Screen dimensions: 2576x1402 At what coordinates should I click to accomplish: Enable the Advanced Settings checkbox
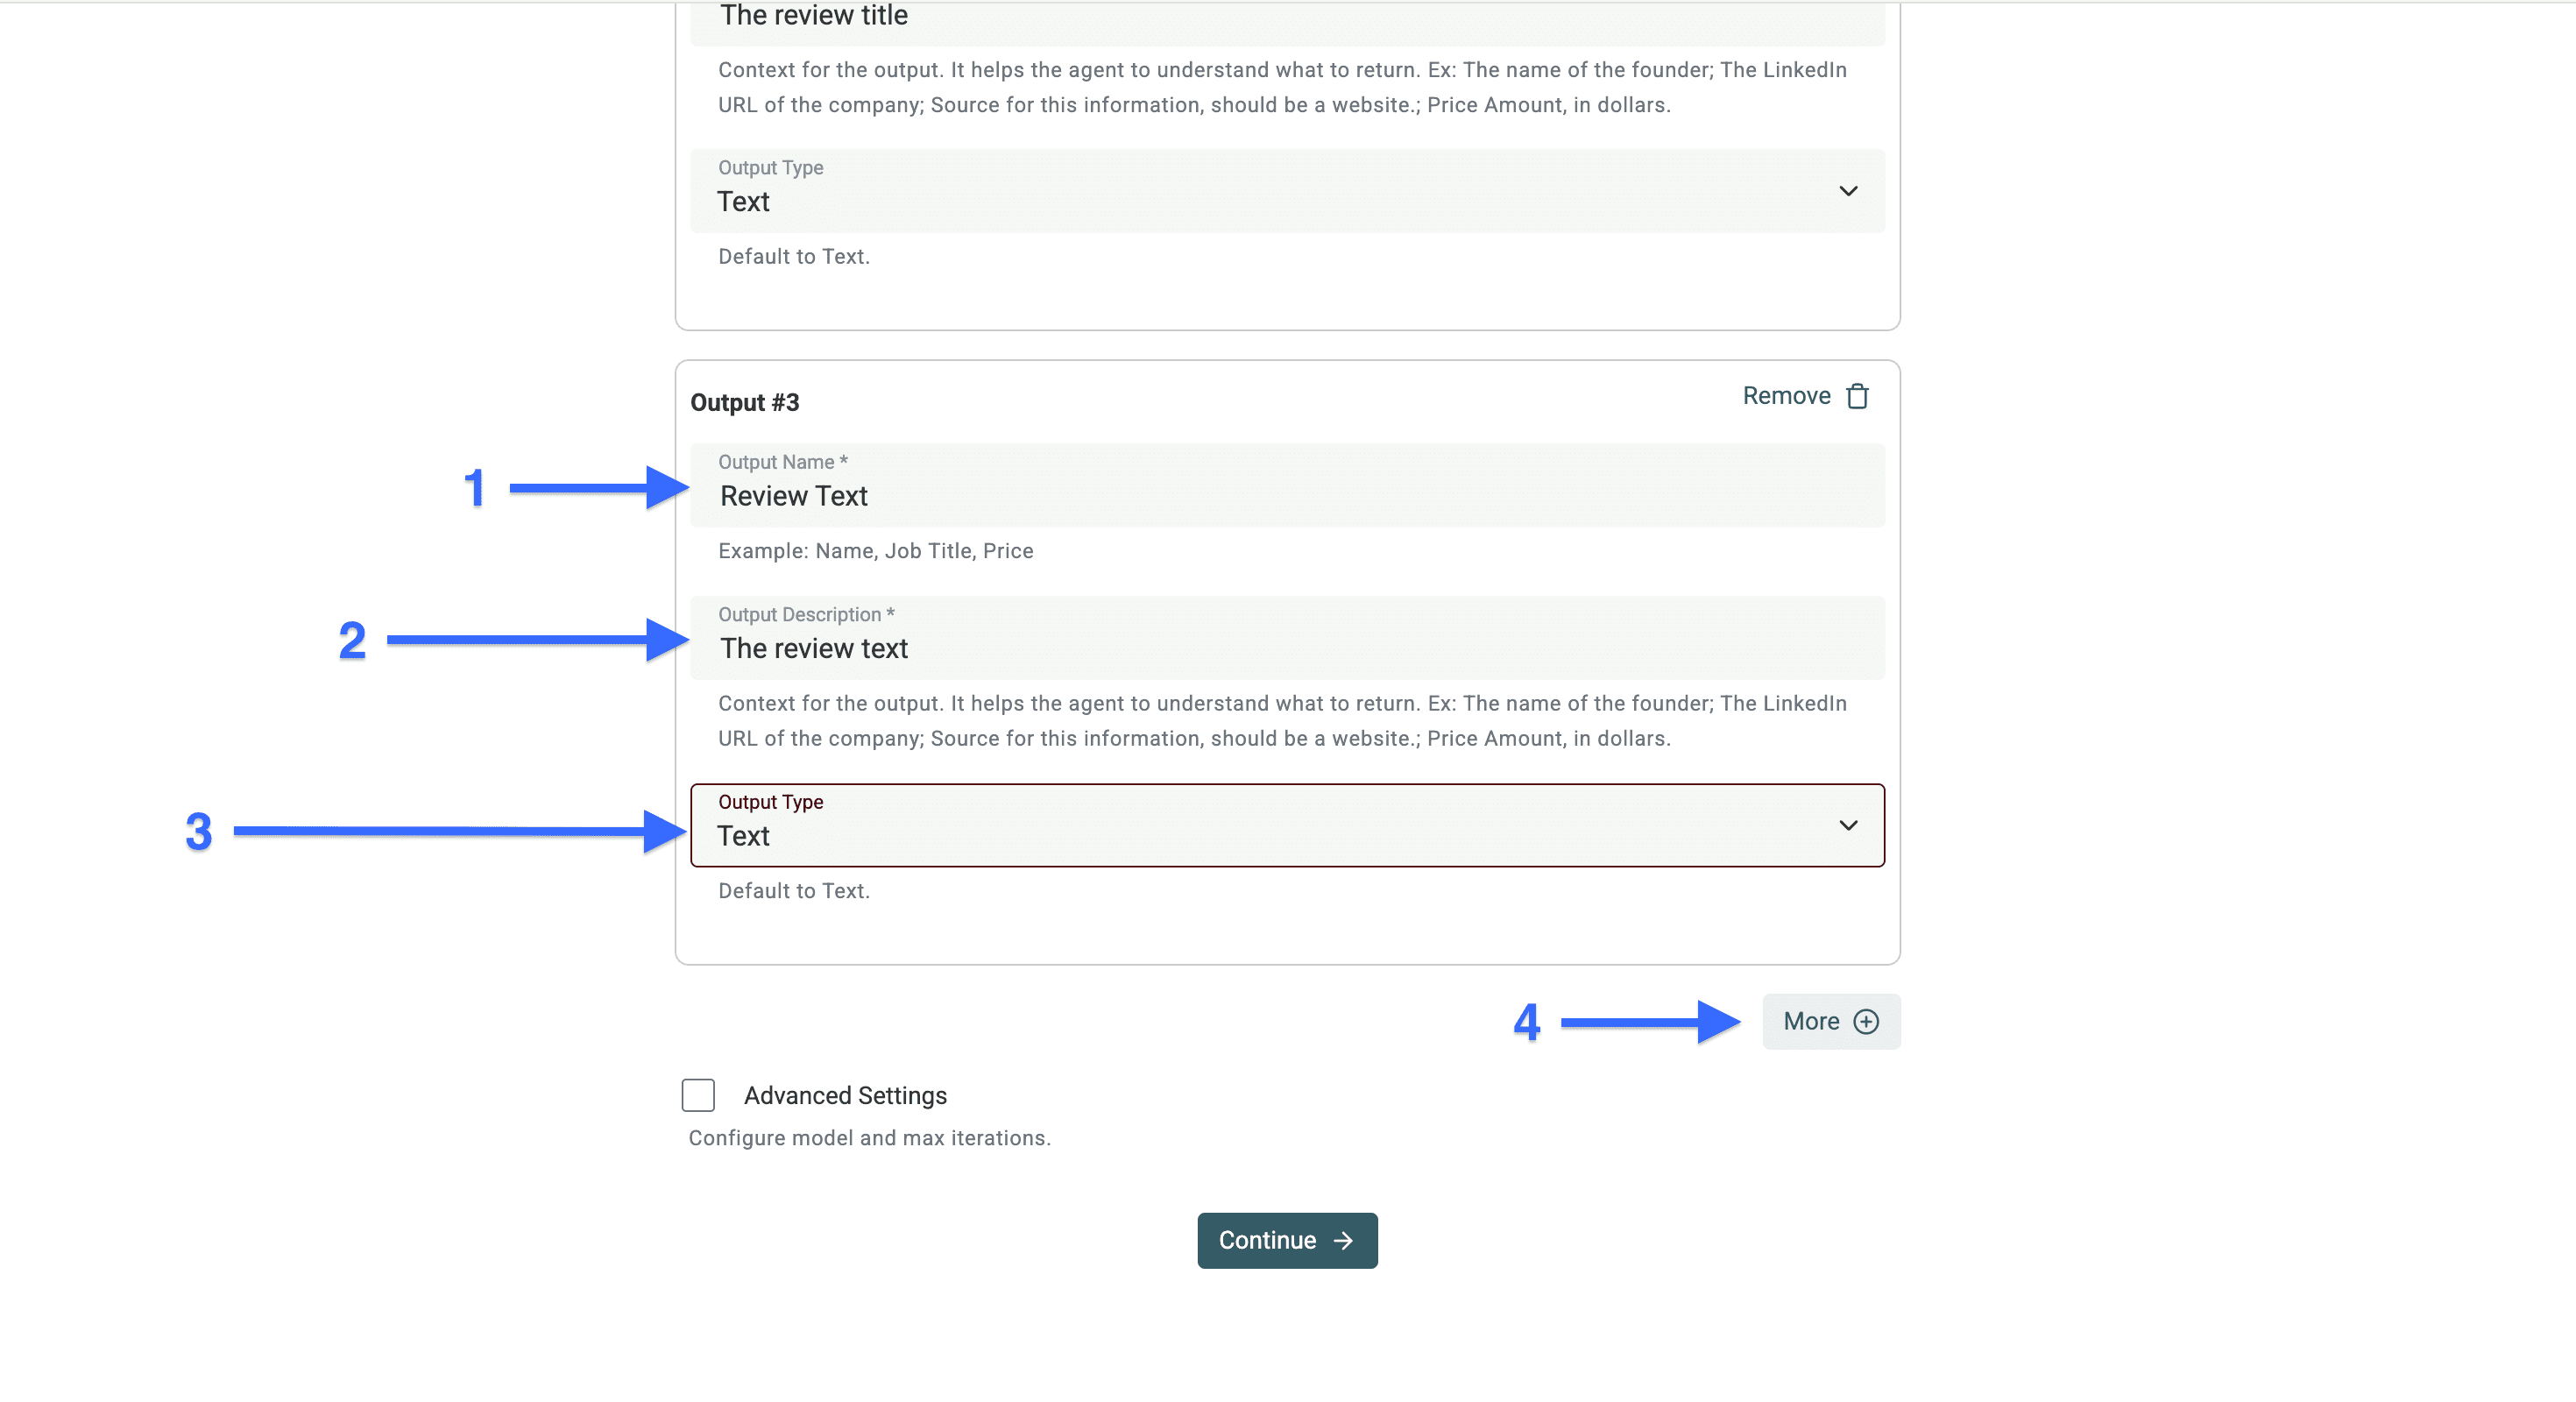click(x=698, y=1095)
